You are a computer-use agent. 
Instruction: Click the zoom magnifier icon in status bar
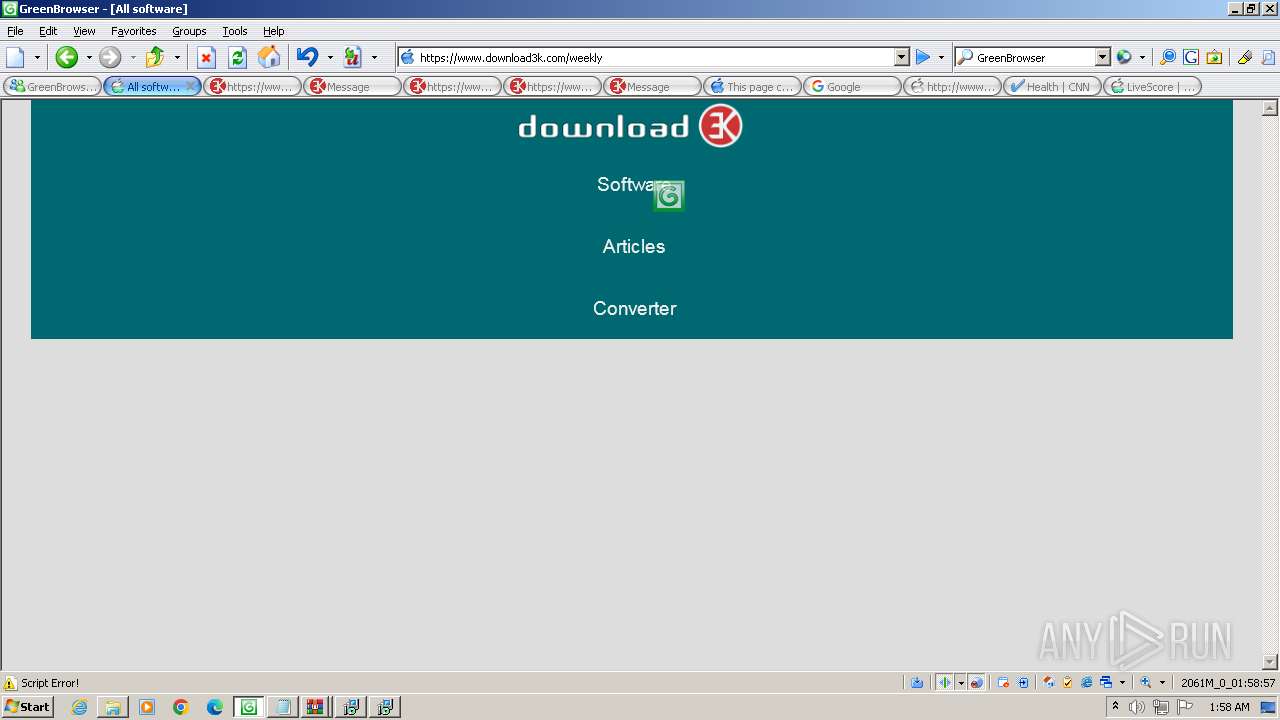pyautogui.click(x=1146, y=683)
